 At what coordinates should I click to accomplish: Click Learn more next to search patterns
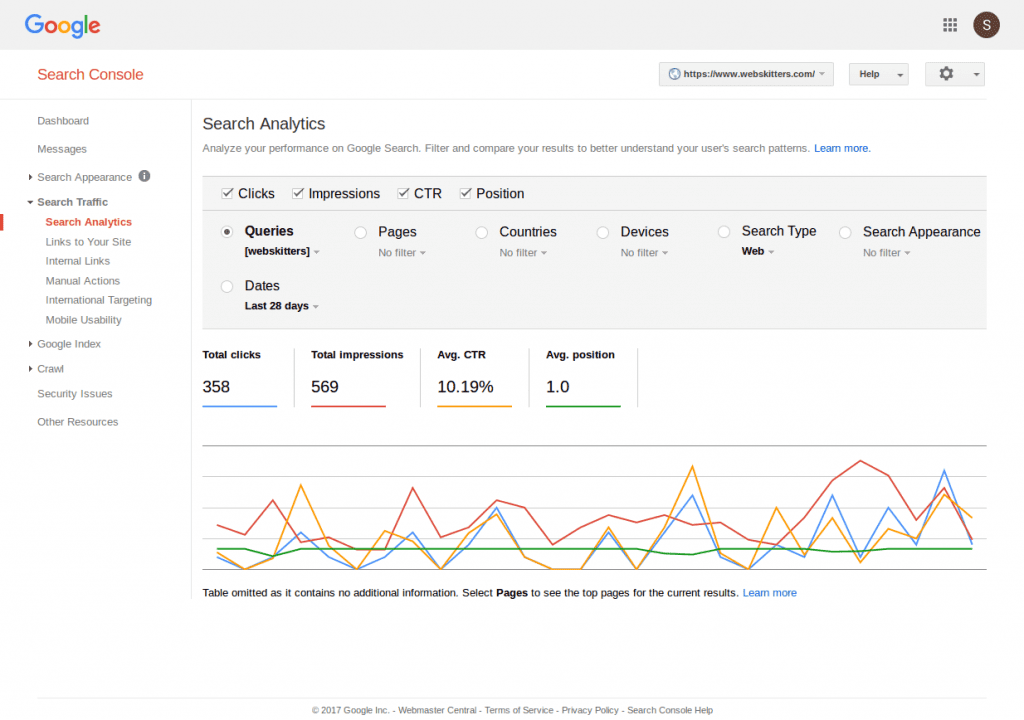842,148
